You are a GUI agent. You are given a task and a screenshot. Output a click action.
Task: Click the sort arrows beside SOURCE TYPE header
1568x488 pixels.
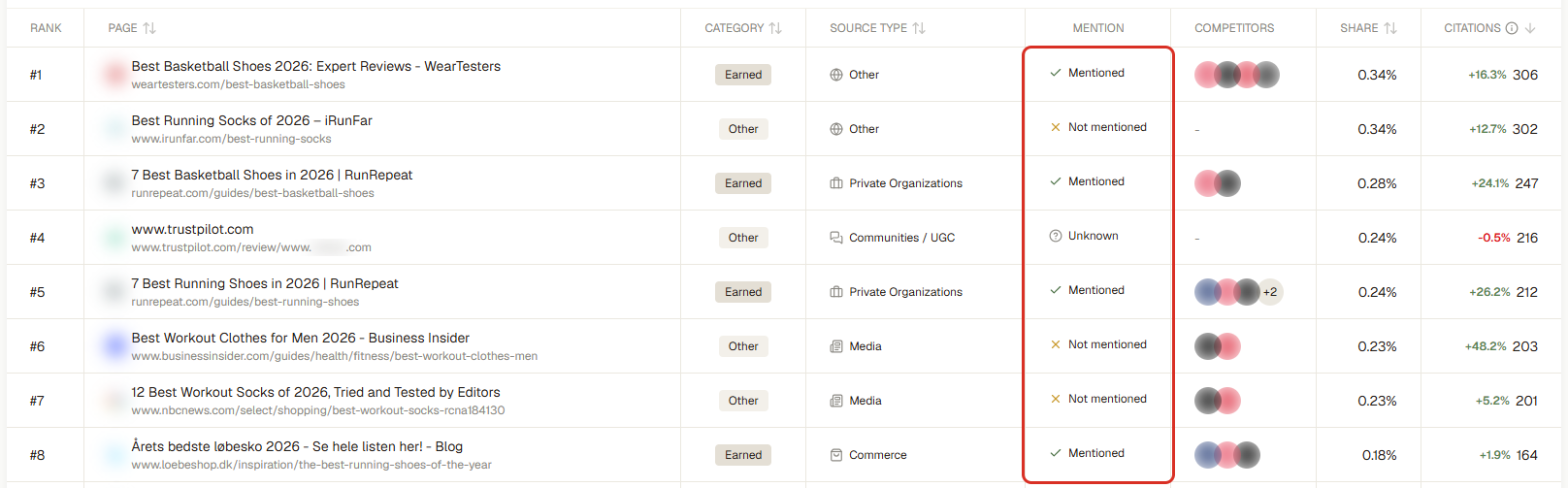(919, 28)
